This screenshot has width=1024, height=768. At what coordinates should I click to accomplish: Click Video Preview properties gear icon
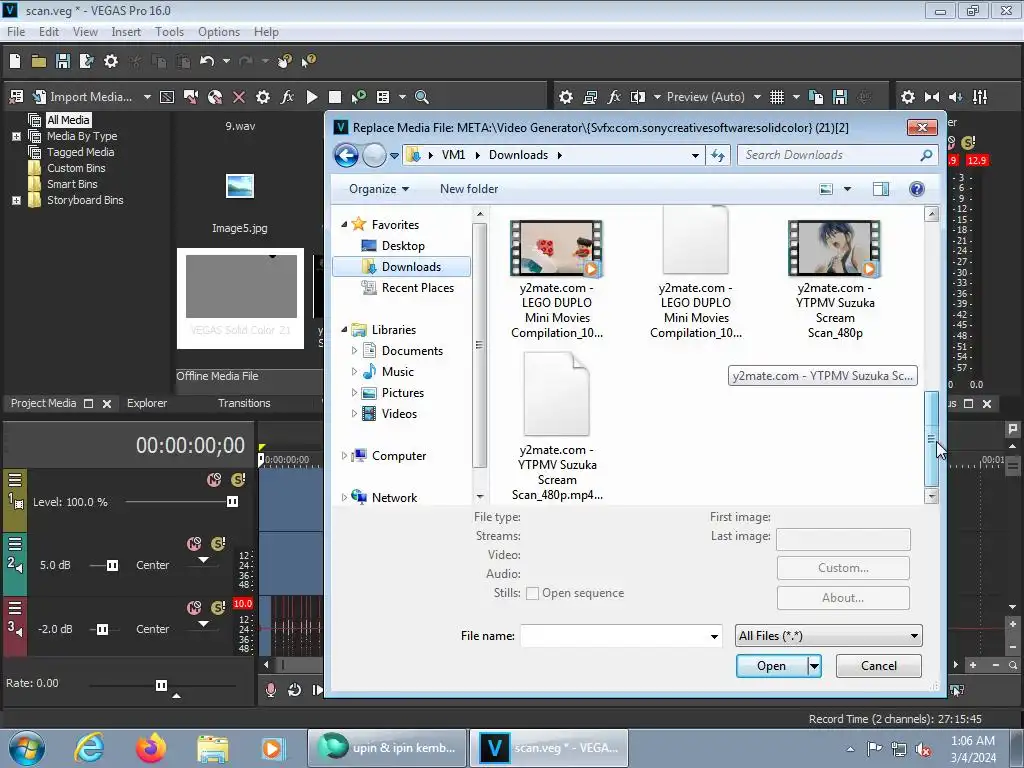(x=566, y=97)
